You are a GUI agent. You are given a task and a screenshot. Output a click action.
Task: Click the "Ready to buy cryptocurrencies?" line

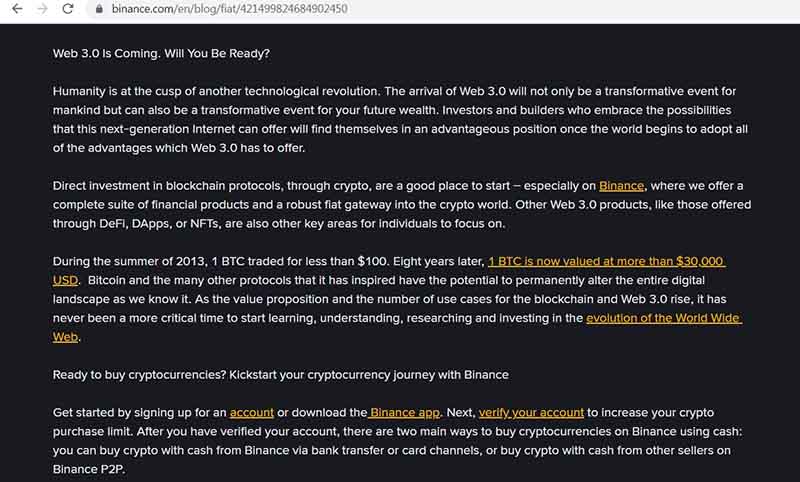click(x=280, y=374)
